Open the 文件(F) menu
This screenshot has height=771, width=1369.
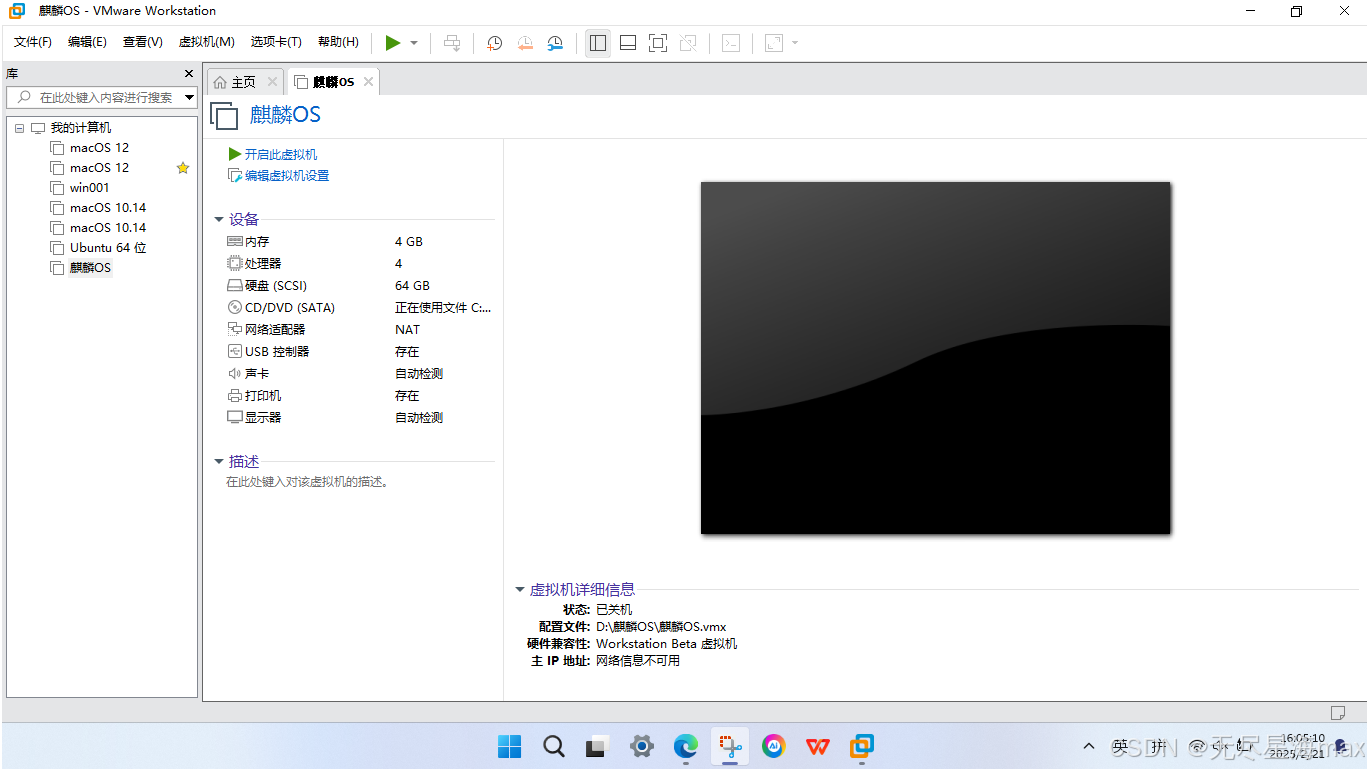[x=33, y=42]
